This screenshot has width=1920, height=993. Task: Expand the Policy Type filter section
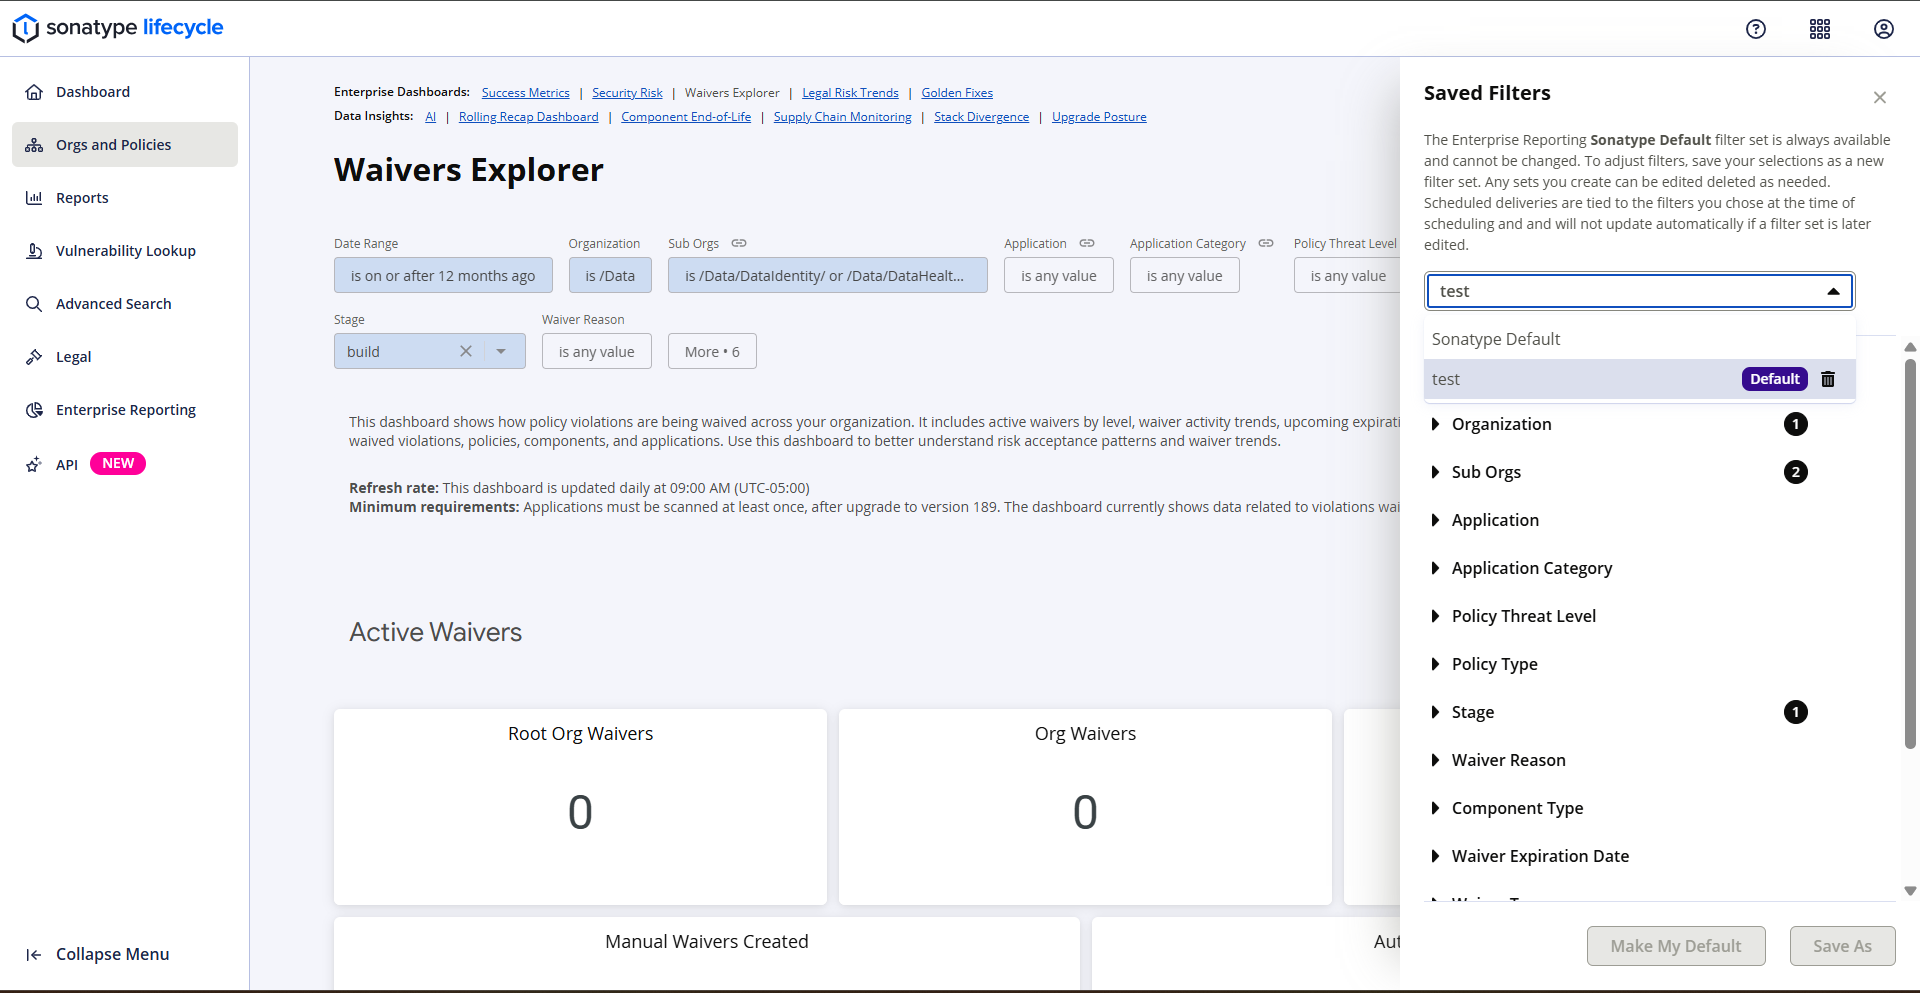[1616, 664]
